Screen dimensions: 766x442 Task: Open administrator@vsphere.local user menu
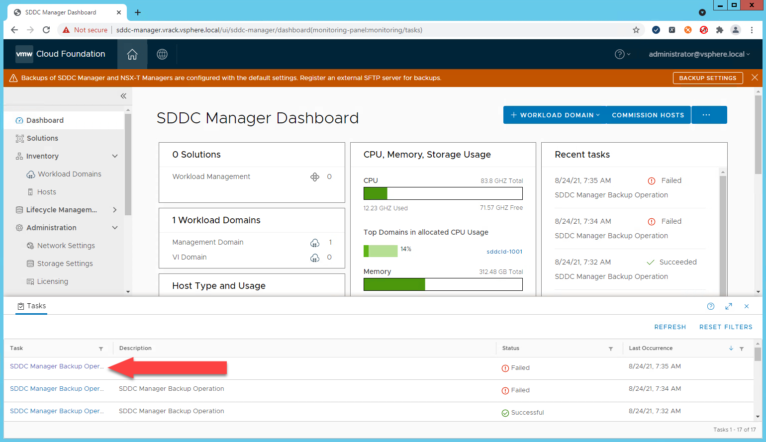(699, 54)
